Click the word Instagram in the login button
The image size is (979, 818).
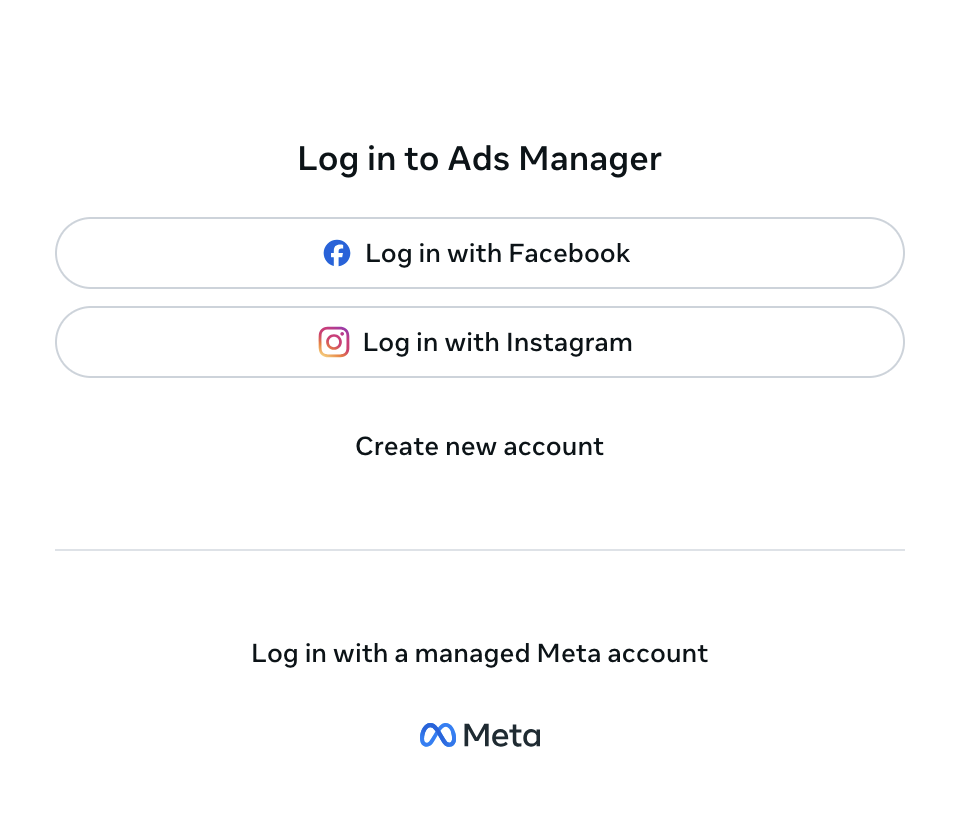pos(569,342)
